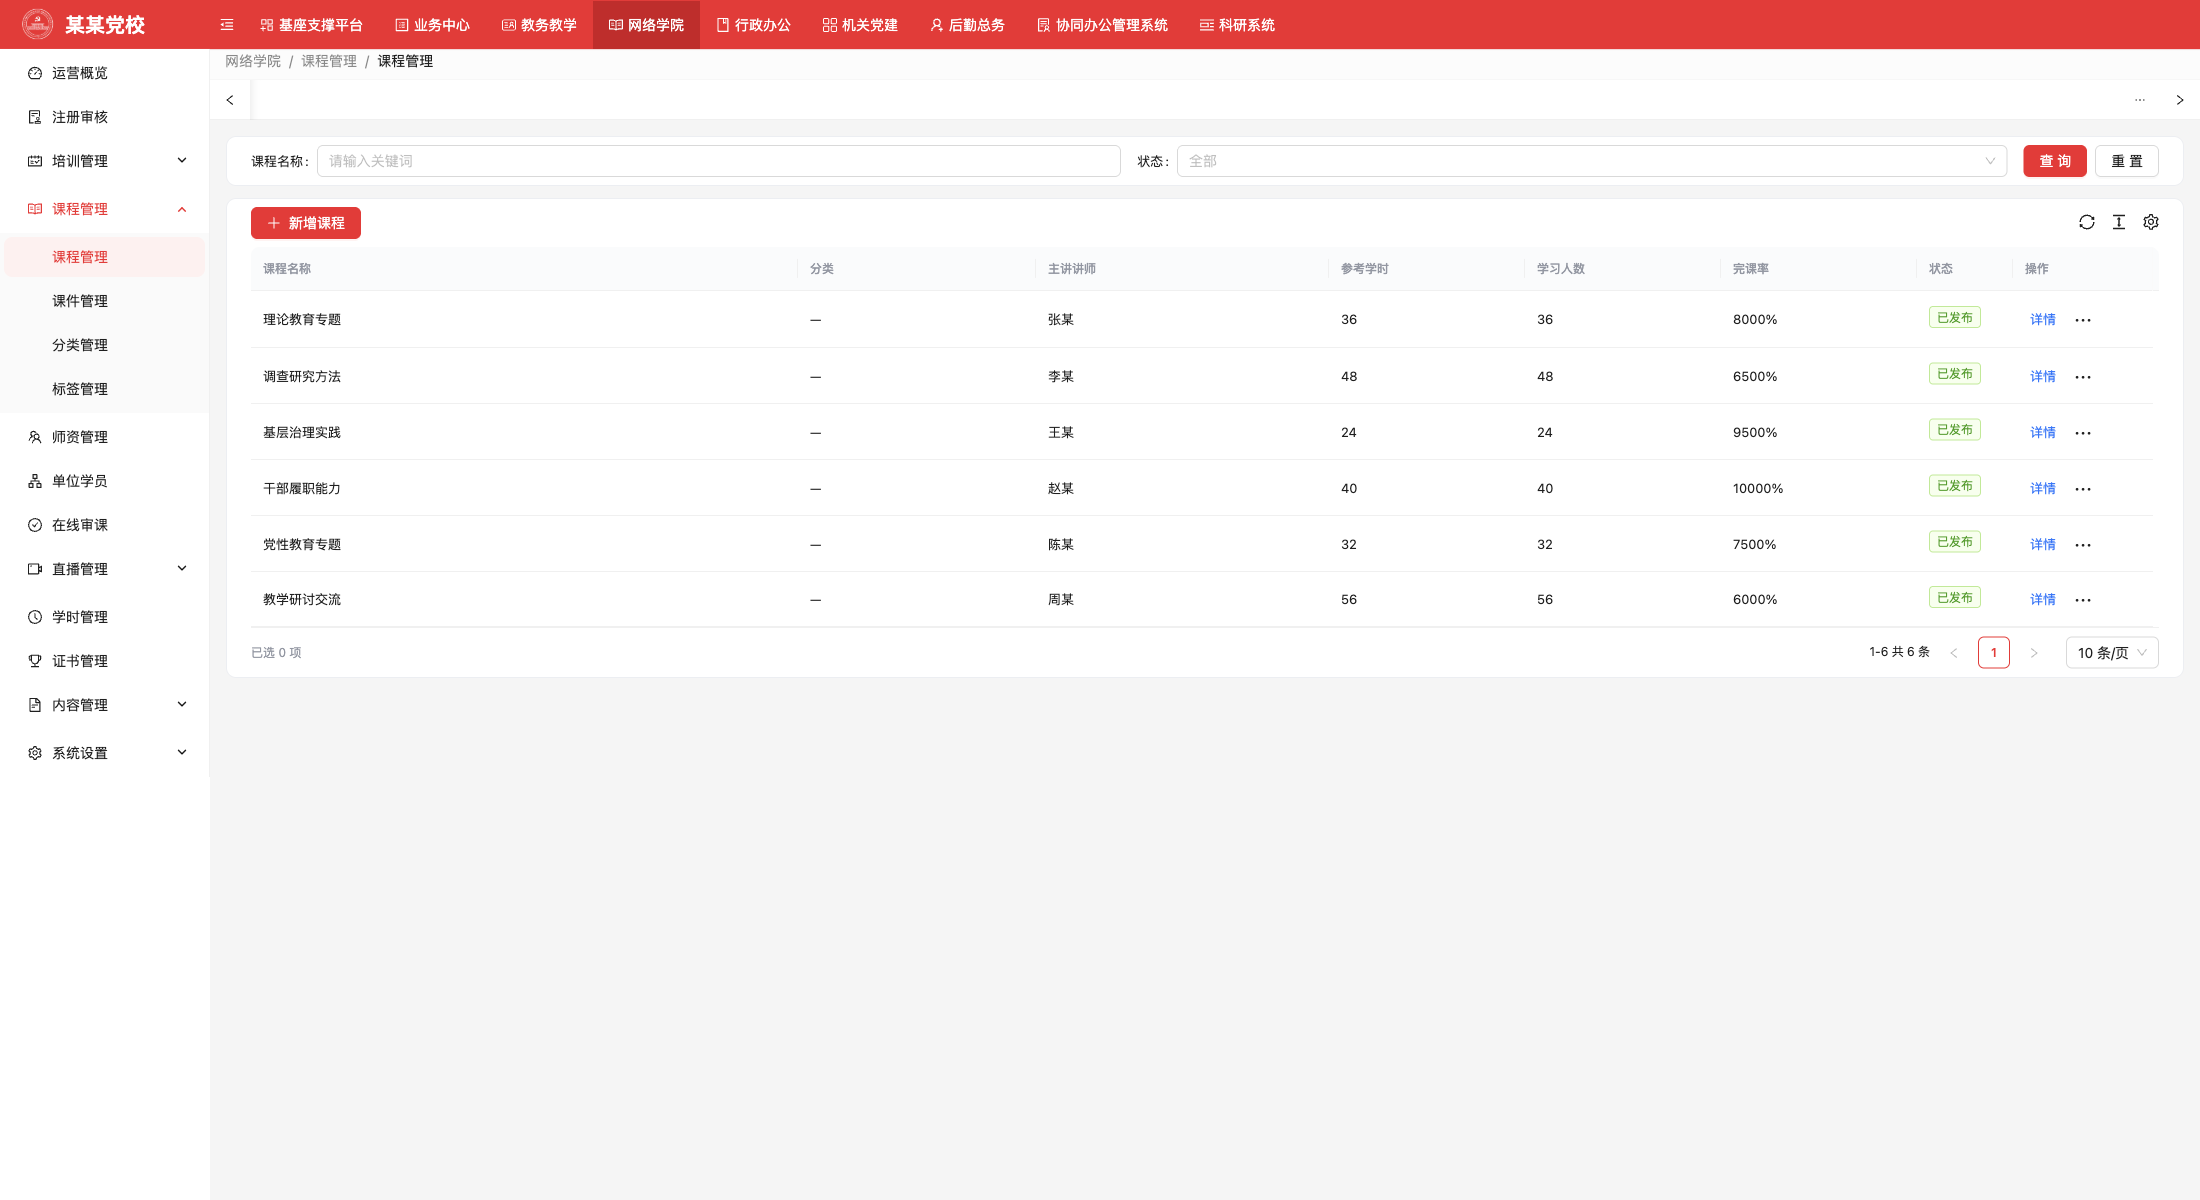Go to next page arrow in pagination

[x=2034, y=653]
